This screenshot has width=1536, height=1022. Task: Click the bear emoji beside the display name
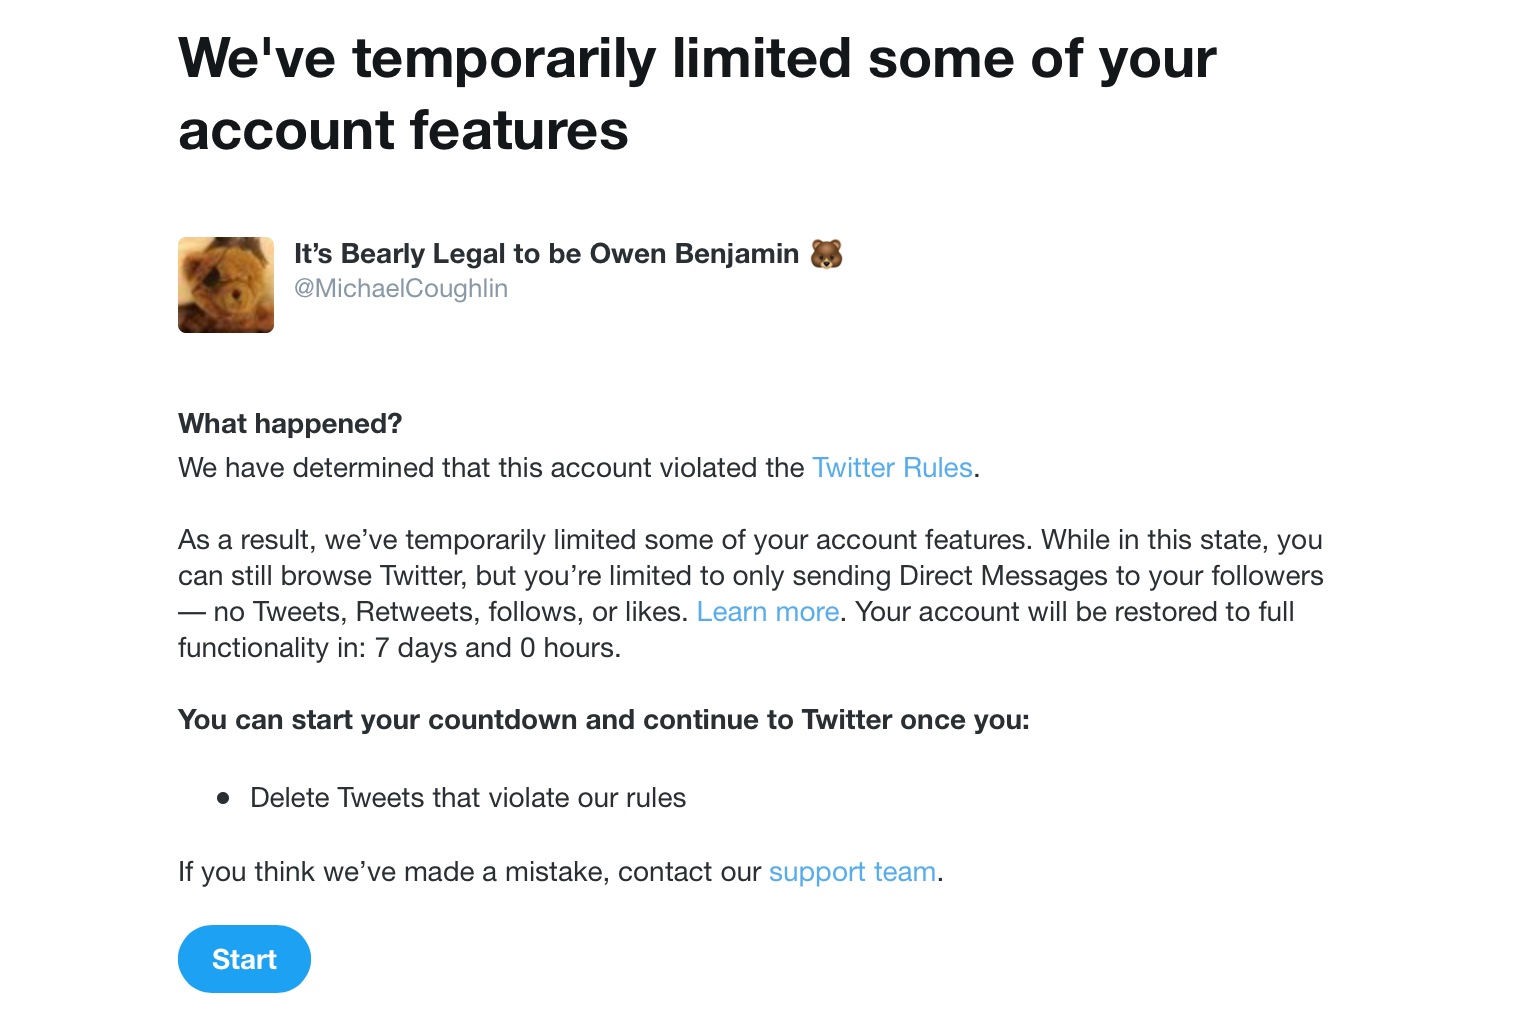(x=826, y=254)
